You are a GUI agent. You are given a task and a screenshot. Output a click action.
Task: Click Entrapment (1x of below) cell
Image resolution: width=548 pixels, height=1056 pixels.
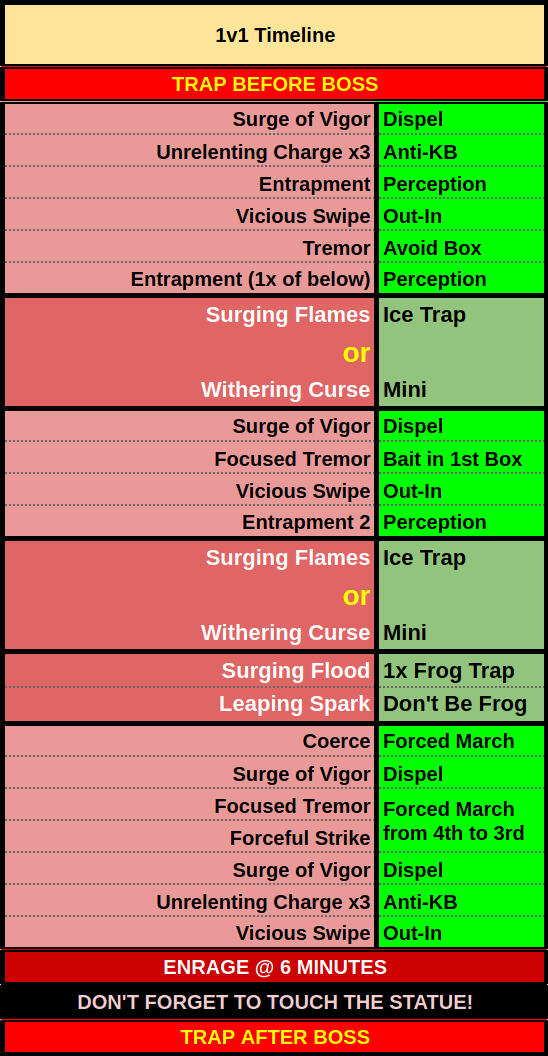pyautogui.click(x=189, y=277)
